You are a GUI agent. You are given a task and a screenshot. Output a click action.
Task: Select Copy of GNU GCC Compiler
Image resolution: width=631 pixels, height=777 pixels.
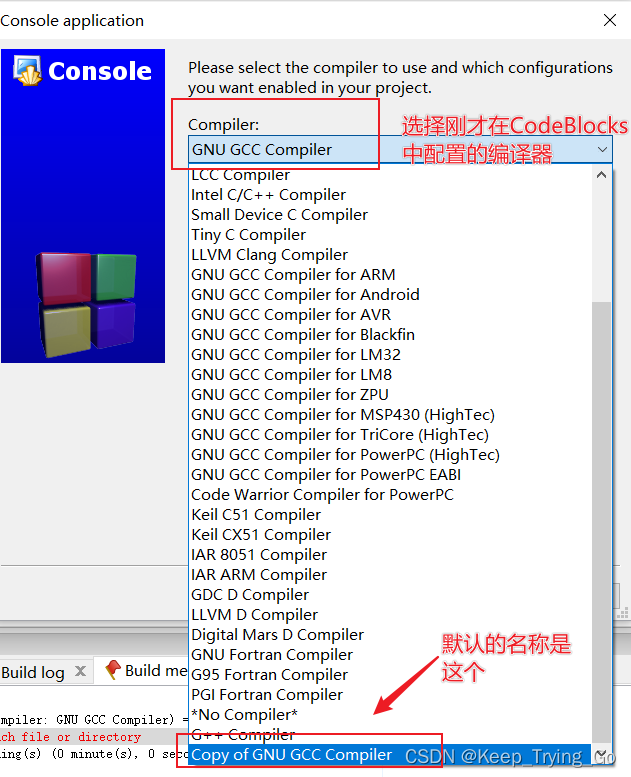291,755
